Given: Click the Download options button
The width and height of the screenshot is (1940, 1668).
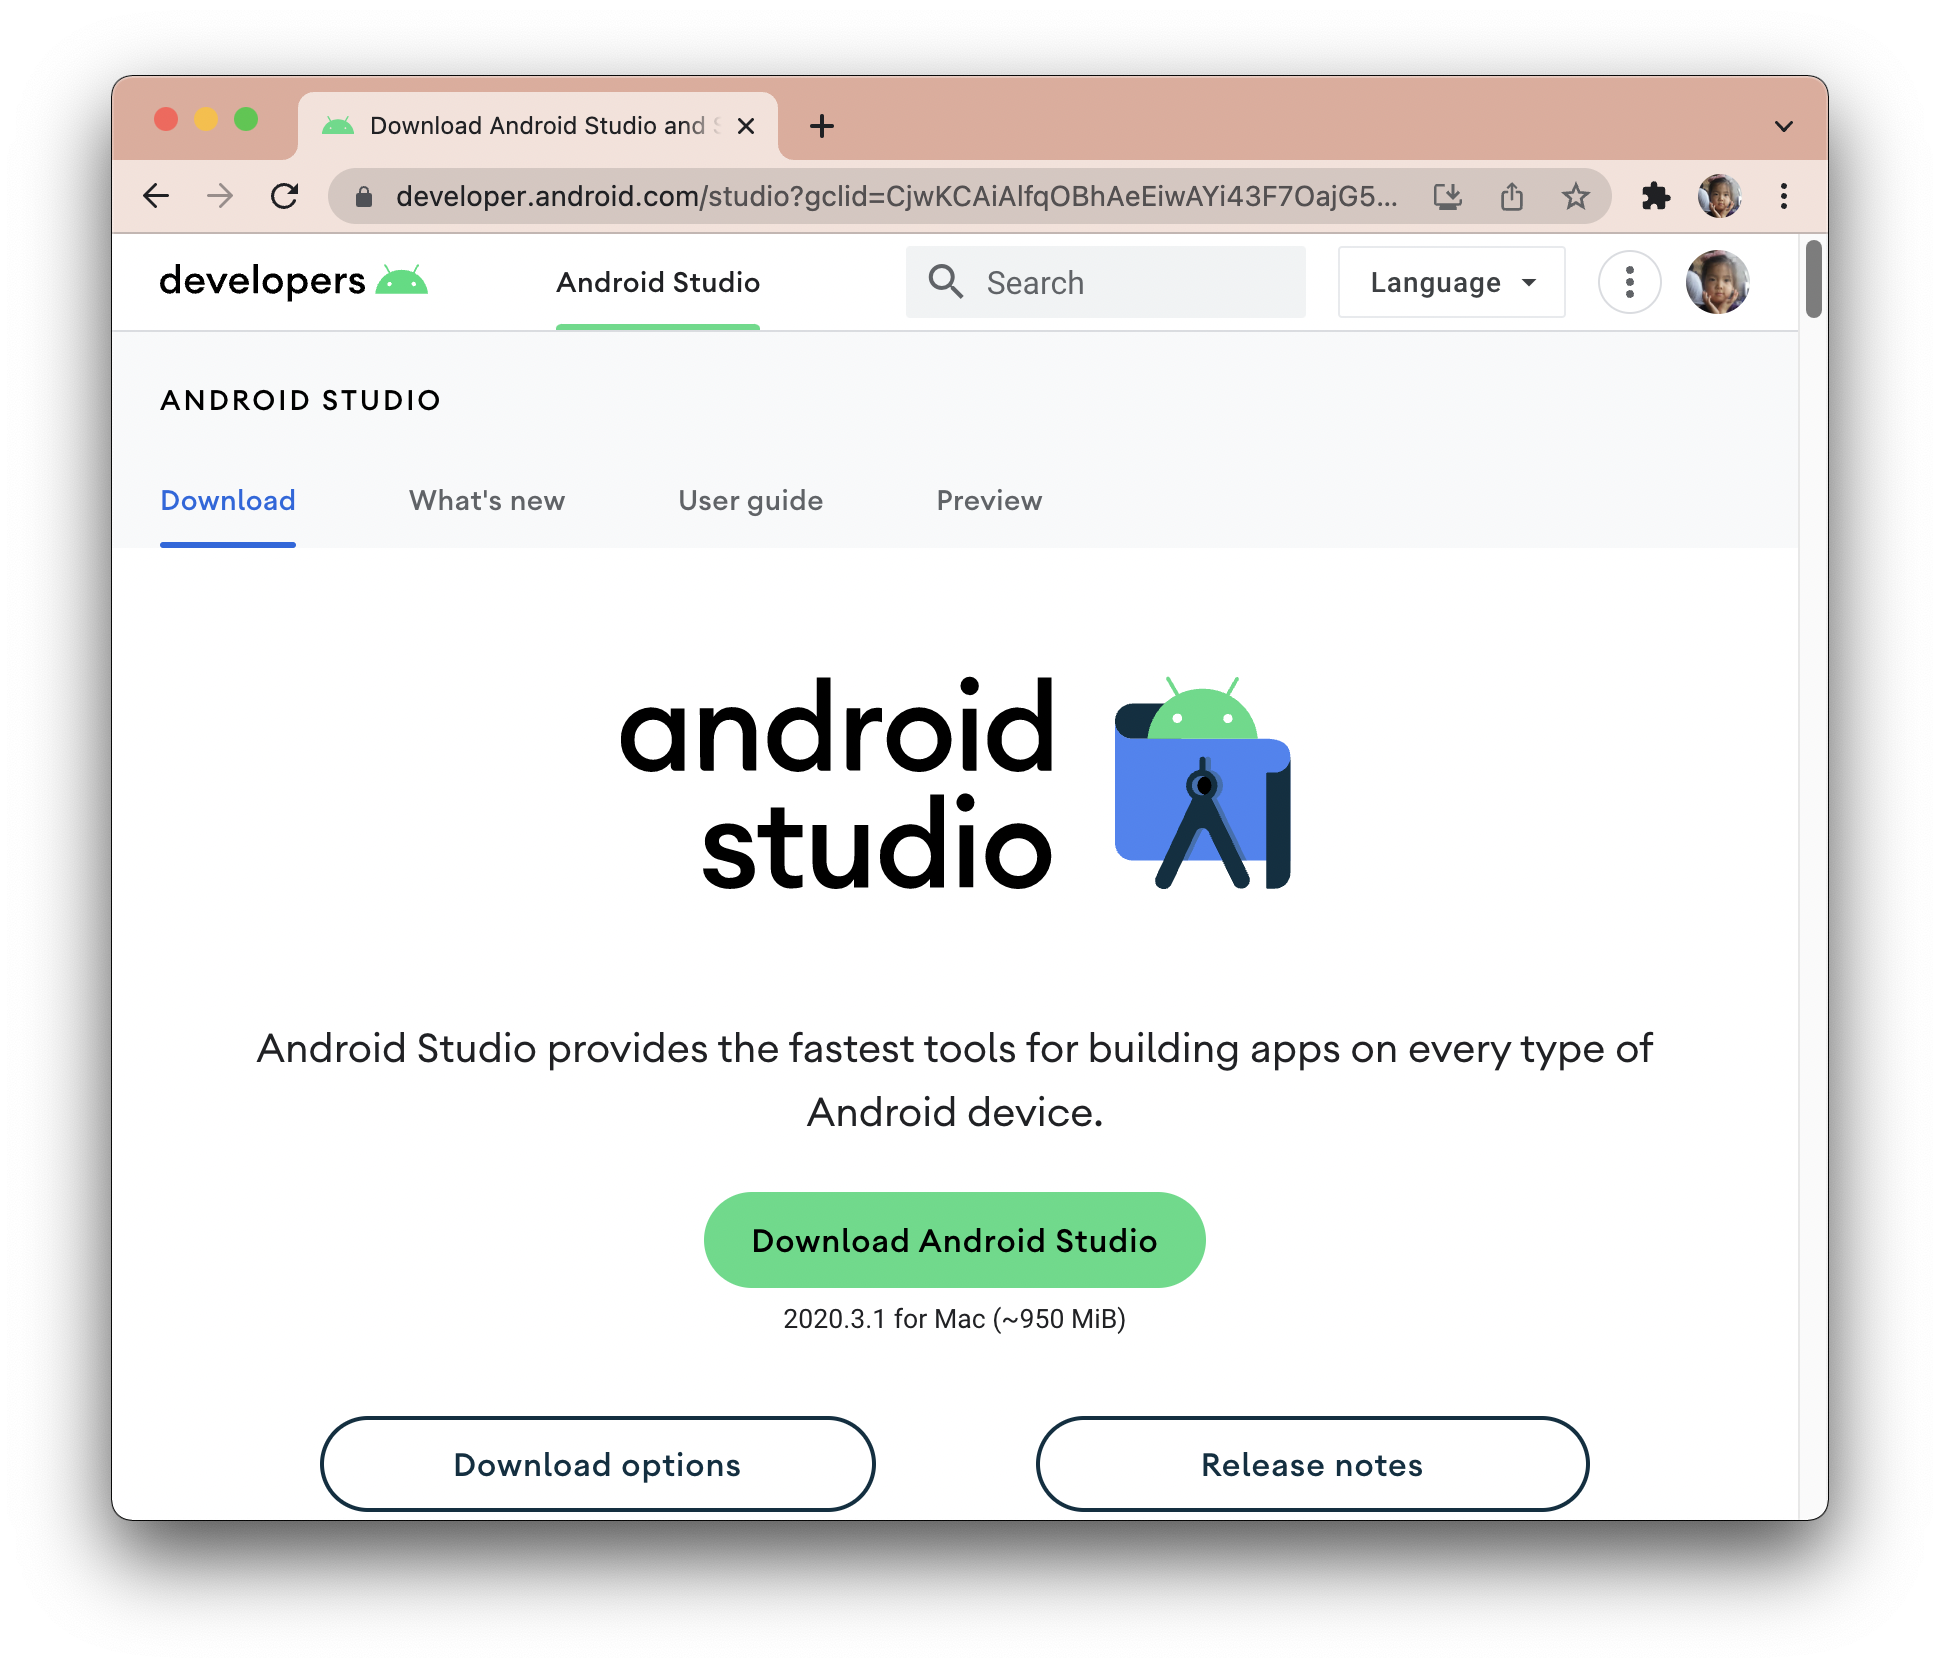Looking at the screenshot, I should tap(597, 1464).
